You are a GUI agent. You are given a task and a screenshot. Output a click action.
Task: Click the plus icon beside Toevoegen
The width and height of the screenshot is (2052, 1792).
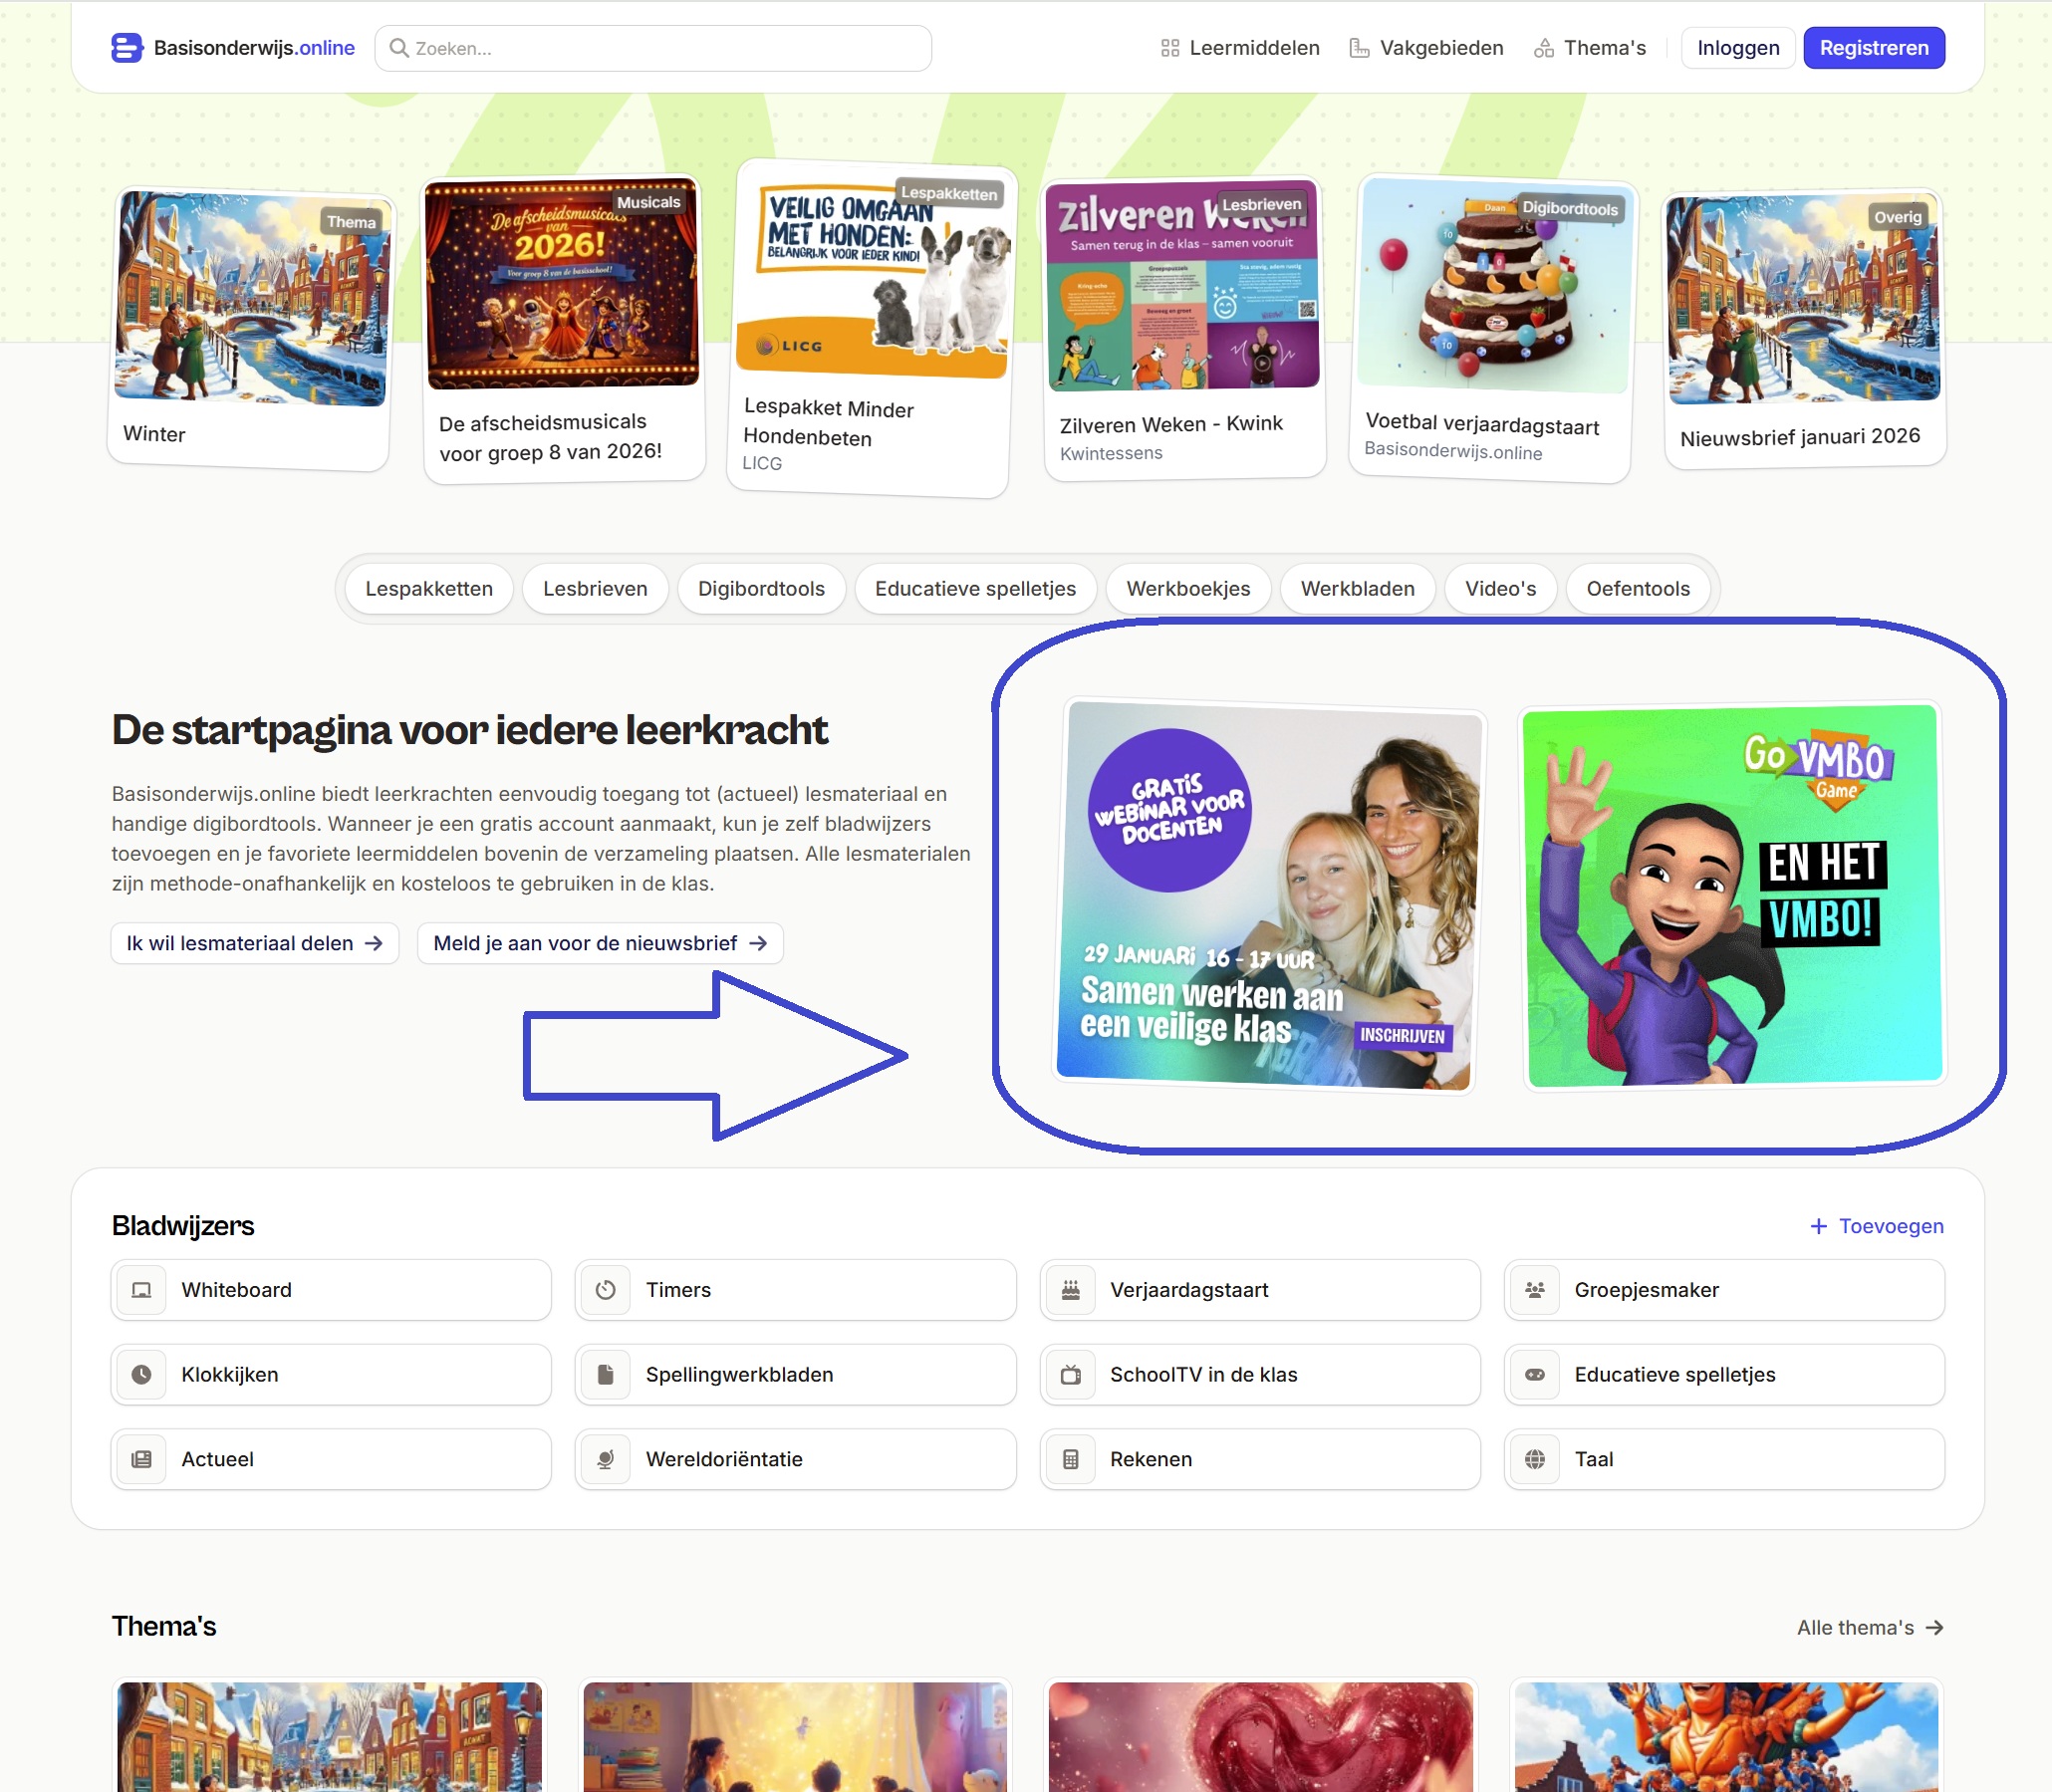(1819, 1226)
